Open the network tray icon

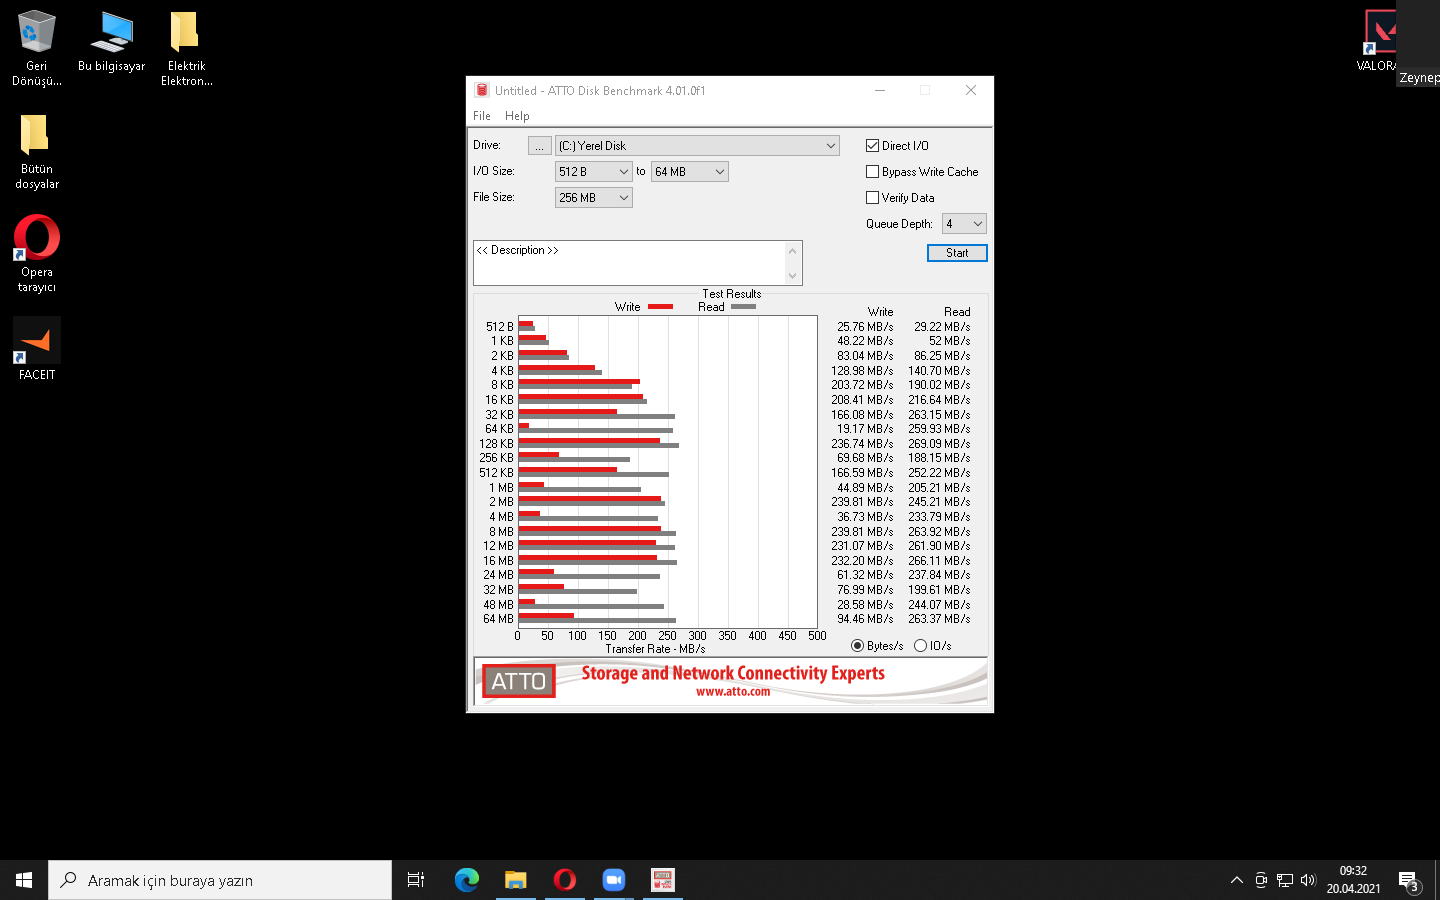tap(1285, 880)
